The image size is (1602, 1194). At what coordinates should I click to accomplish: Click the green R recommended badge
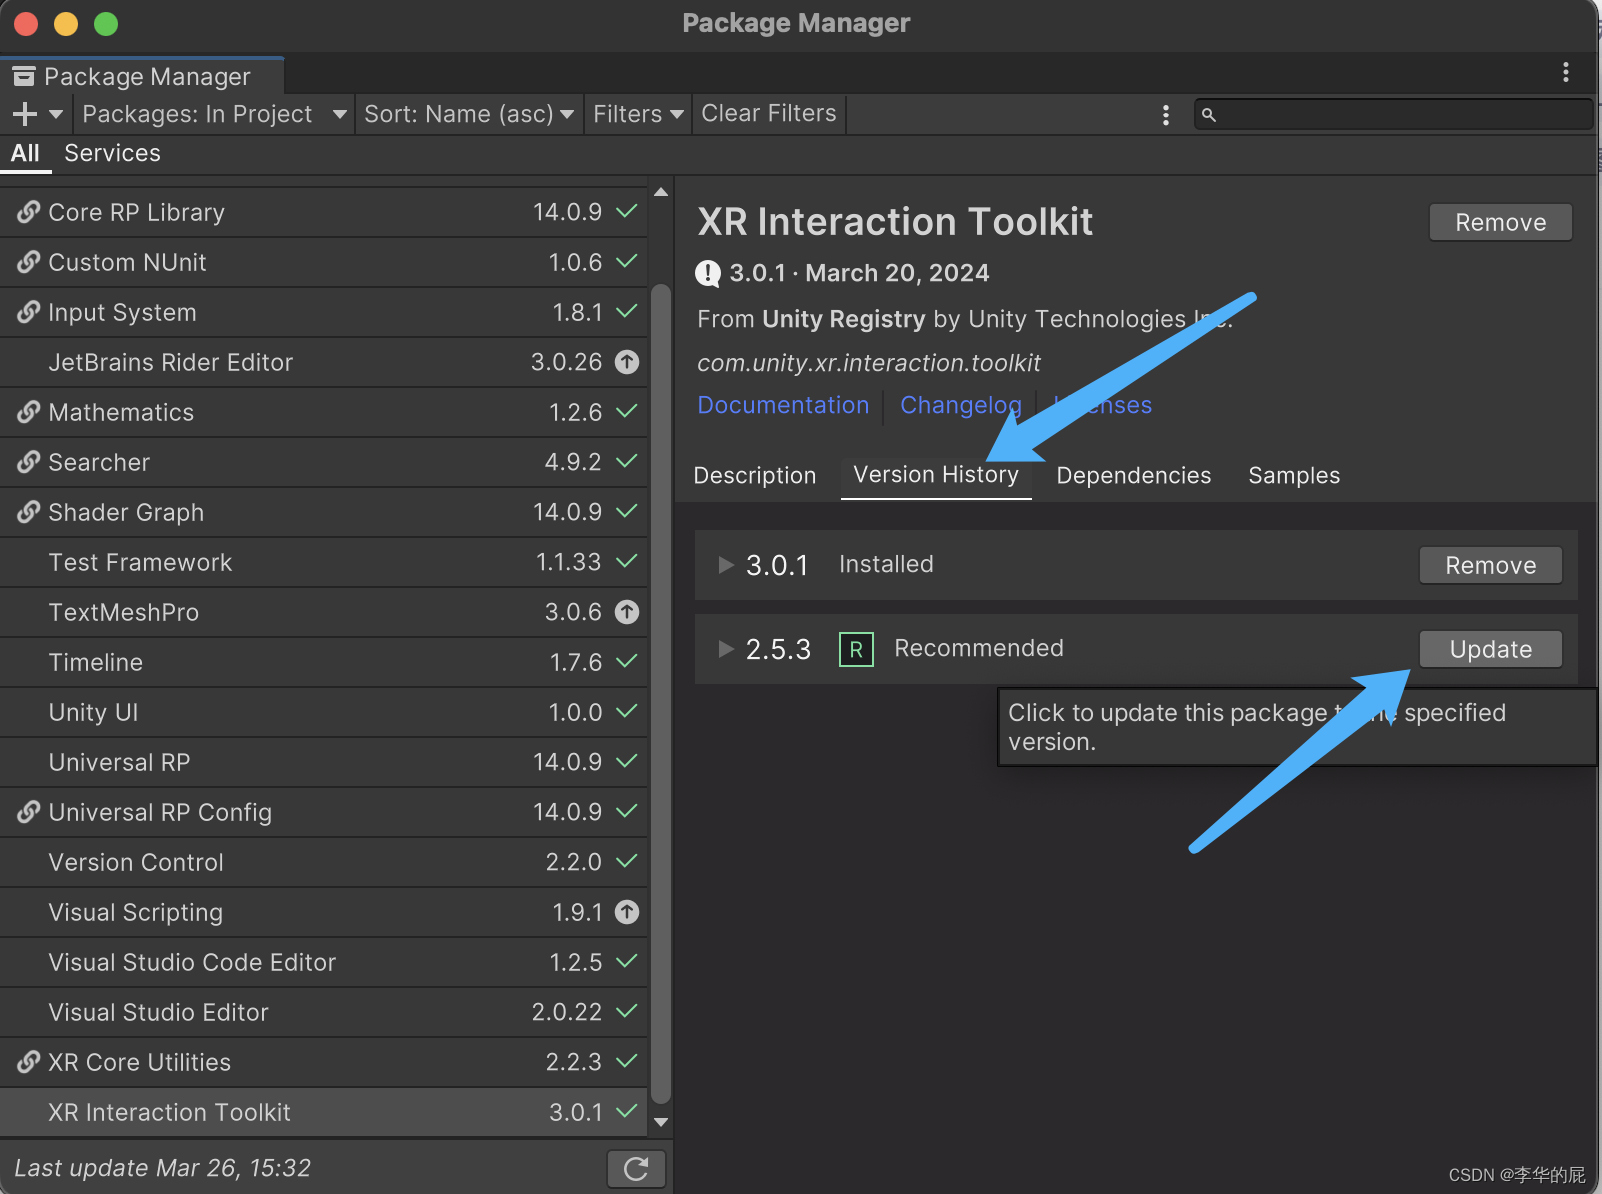pyautogui.click(x=856, y=650)
